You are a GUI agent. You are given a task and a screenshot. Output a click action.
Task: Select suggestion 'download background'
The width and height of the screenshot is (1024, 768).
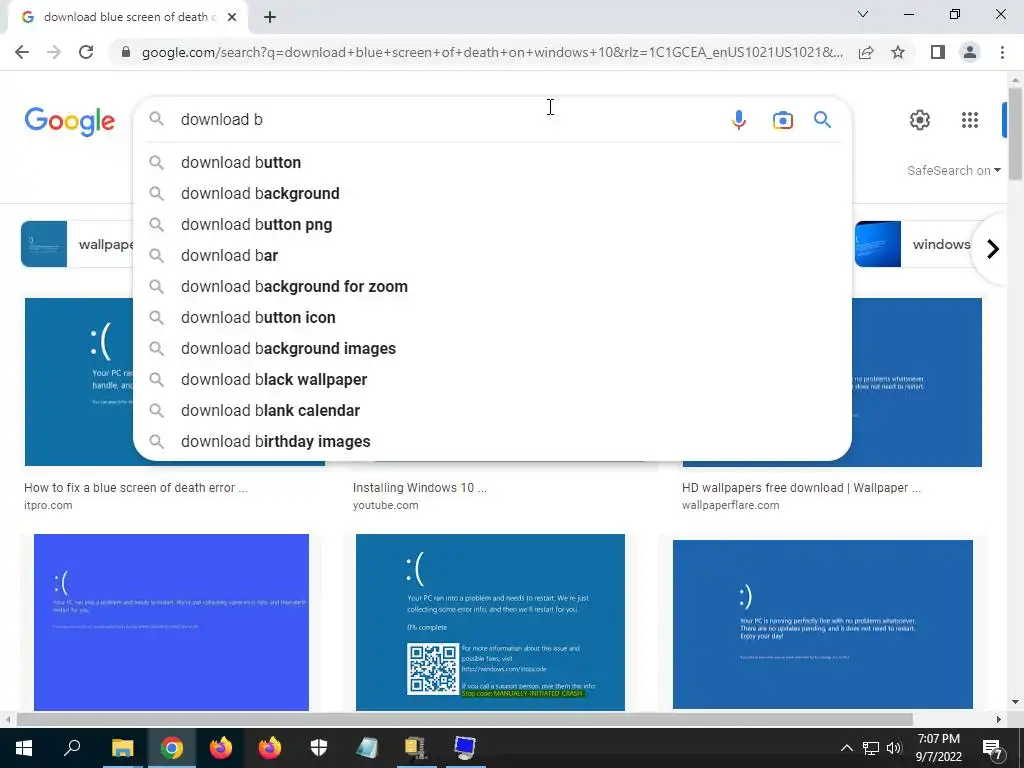492,193
